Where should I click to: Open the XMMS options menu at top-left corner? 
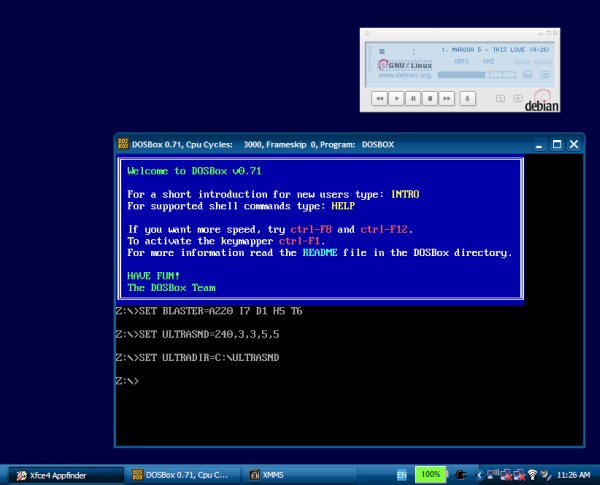pos(367,33)
